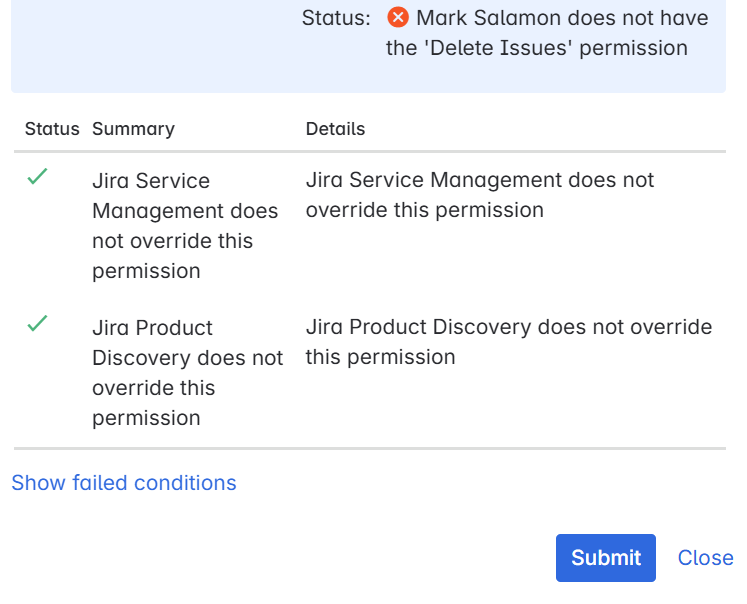Click the Status column header
Image resolution: width=747 pixels, height=604 pixels.
click(52, 129)
